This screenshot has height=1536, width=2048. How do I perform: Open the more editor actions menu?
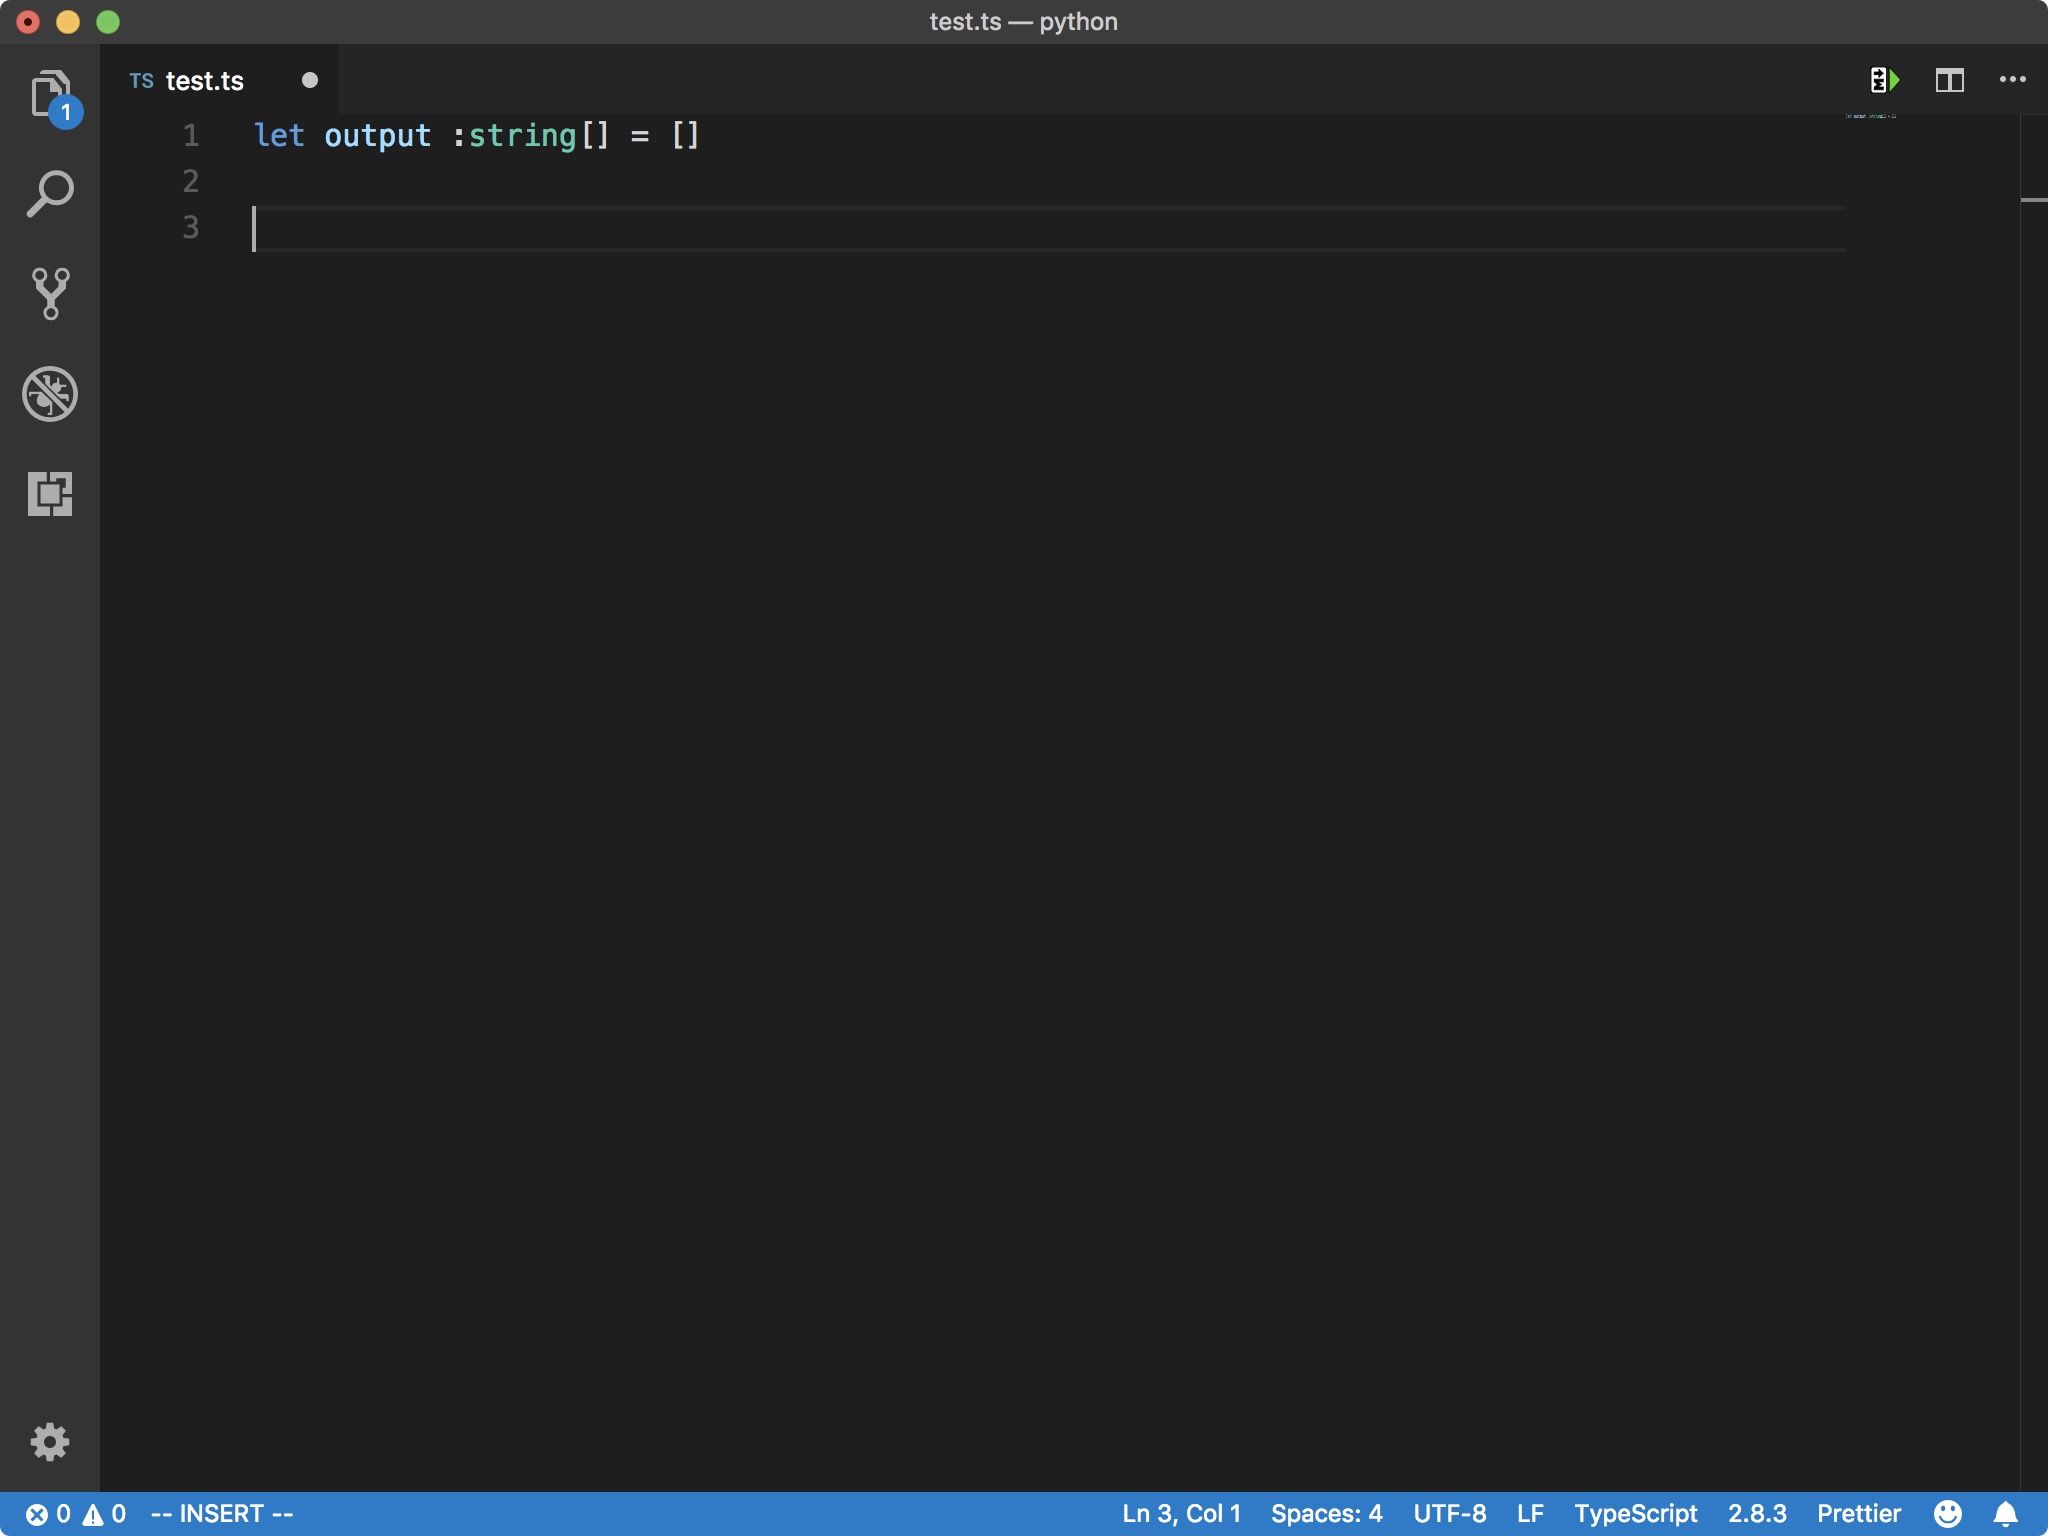coord(2013,79)
